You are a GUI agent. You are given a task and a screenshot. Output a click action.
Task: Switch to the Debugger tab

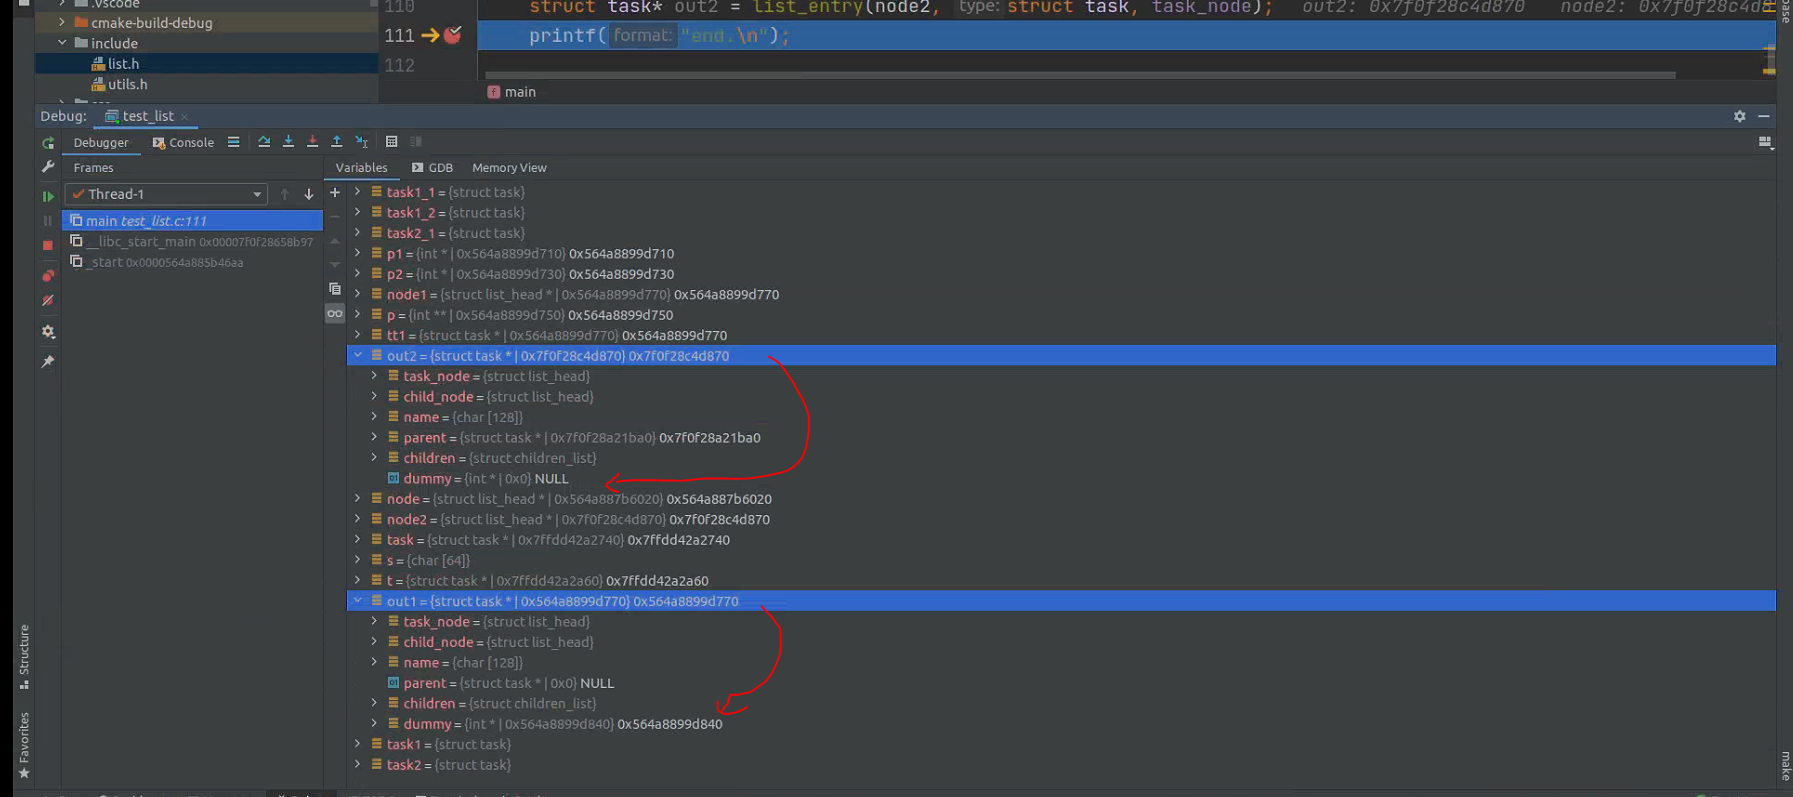click(x=101, y=142)
